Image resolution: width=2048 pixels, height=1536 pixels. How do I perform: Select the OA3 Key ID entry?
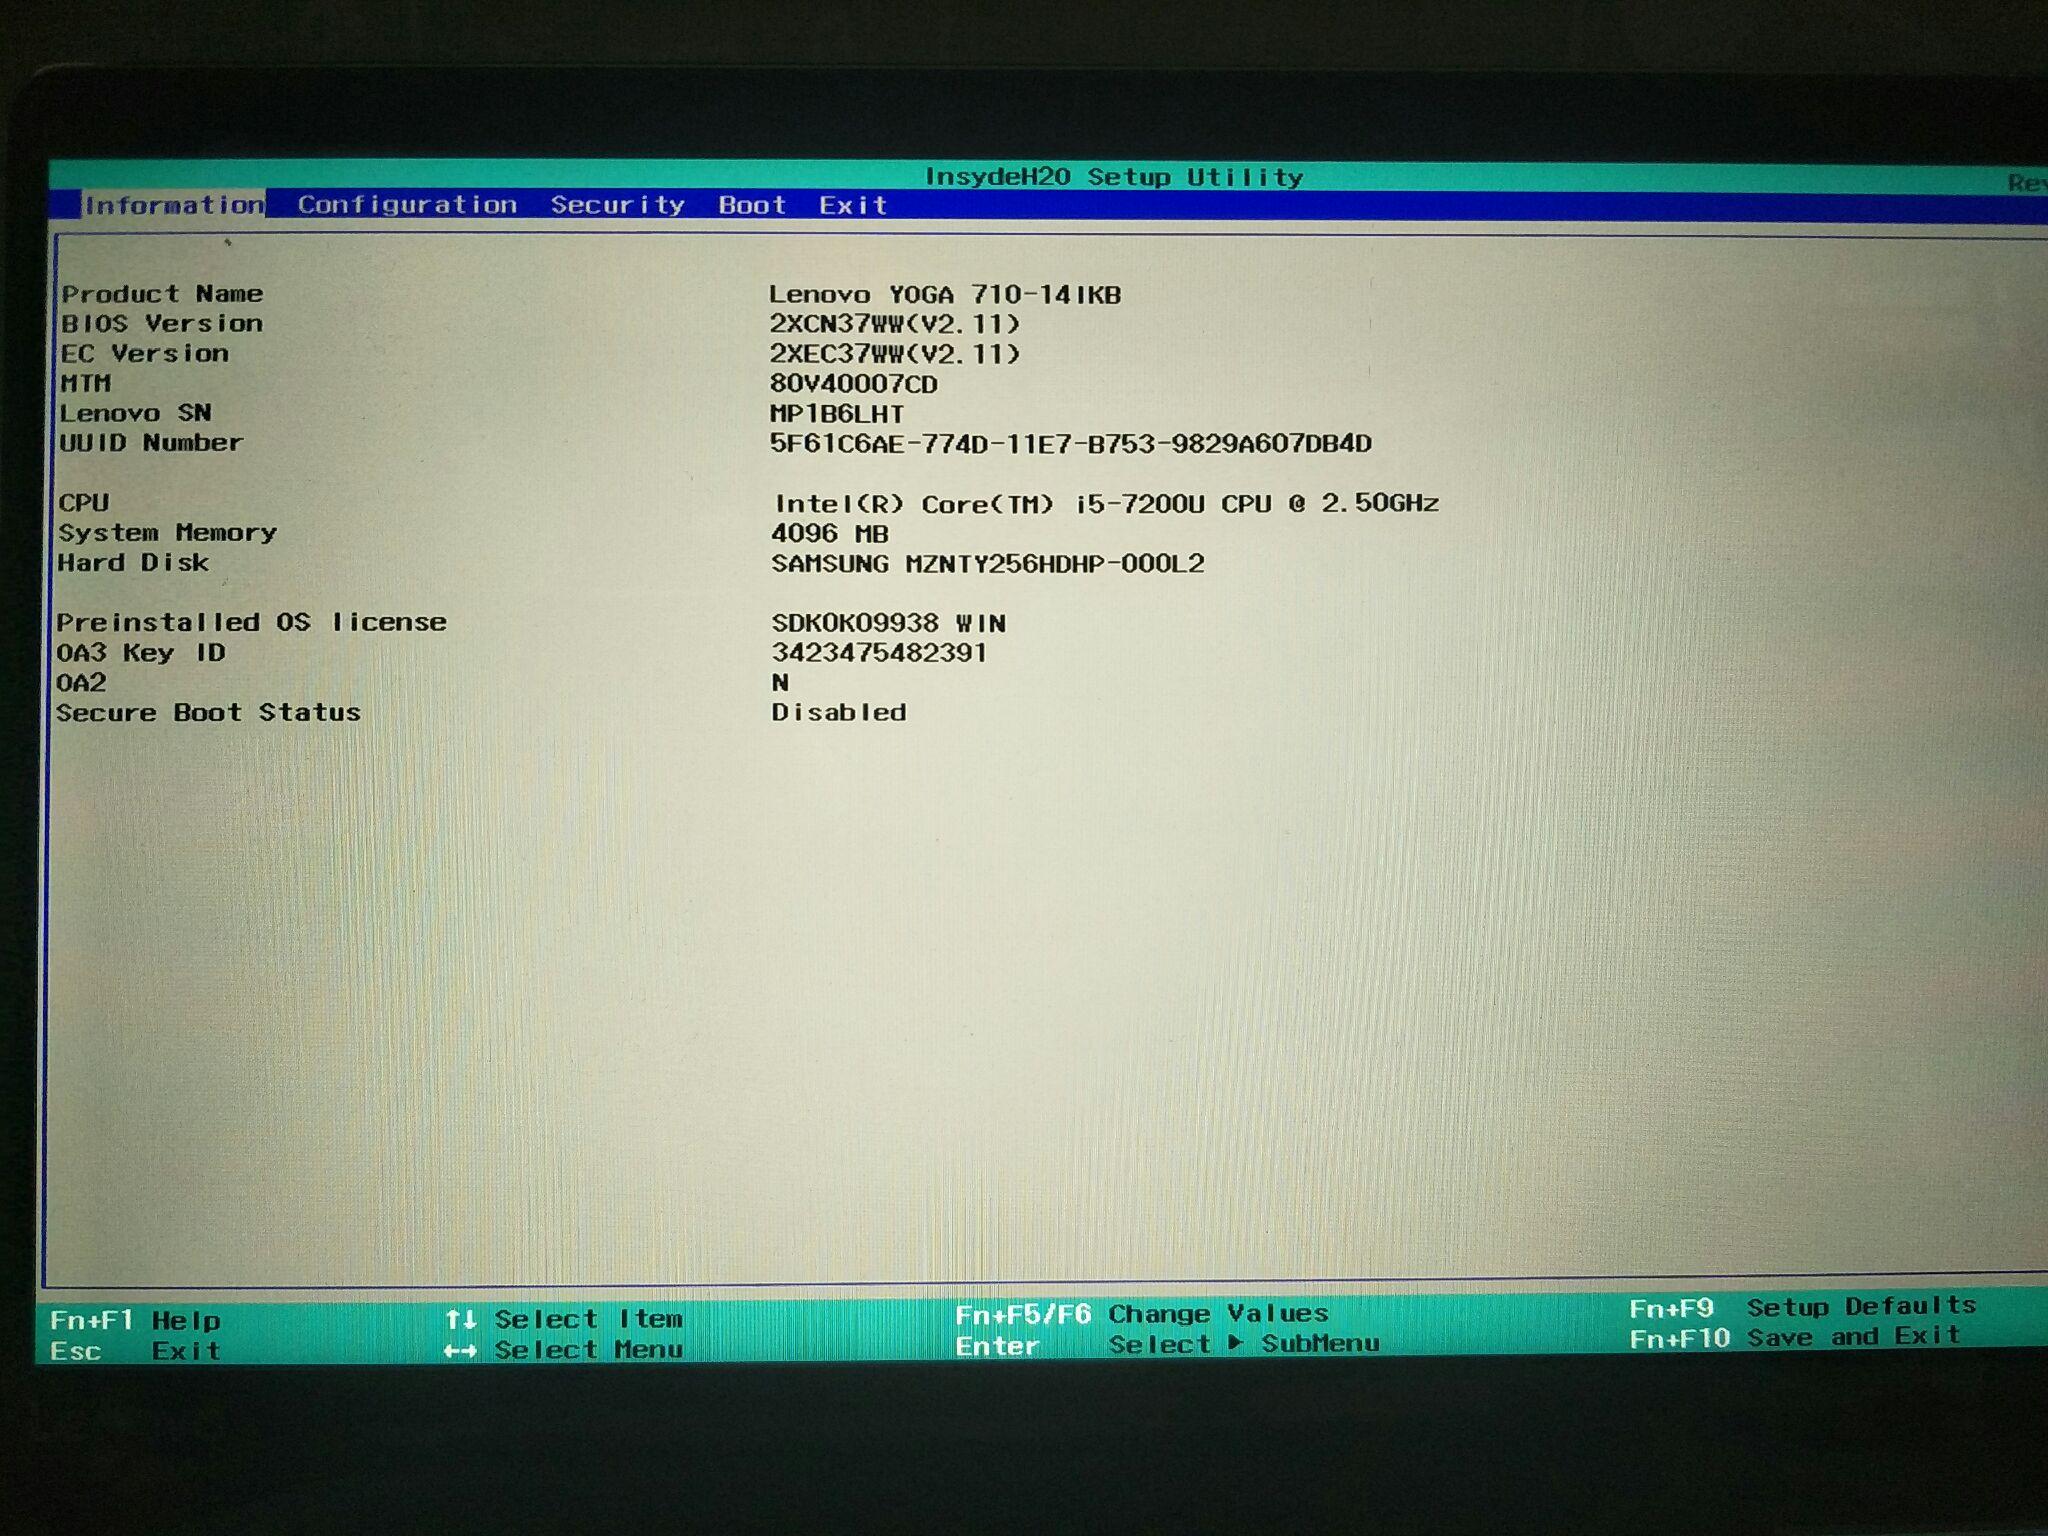(142, 651)
